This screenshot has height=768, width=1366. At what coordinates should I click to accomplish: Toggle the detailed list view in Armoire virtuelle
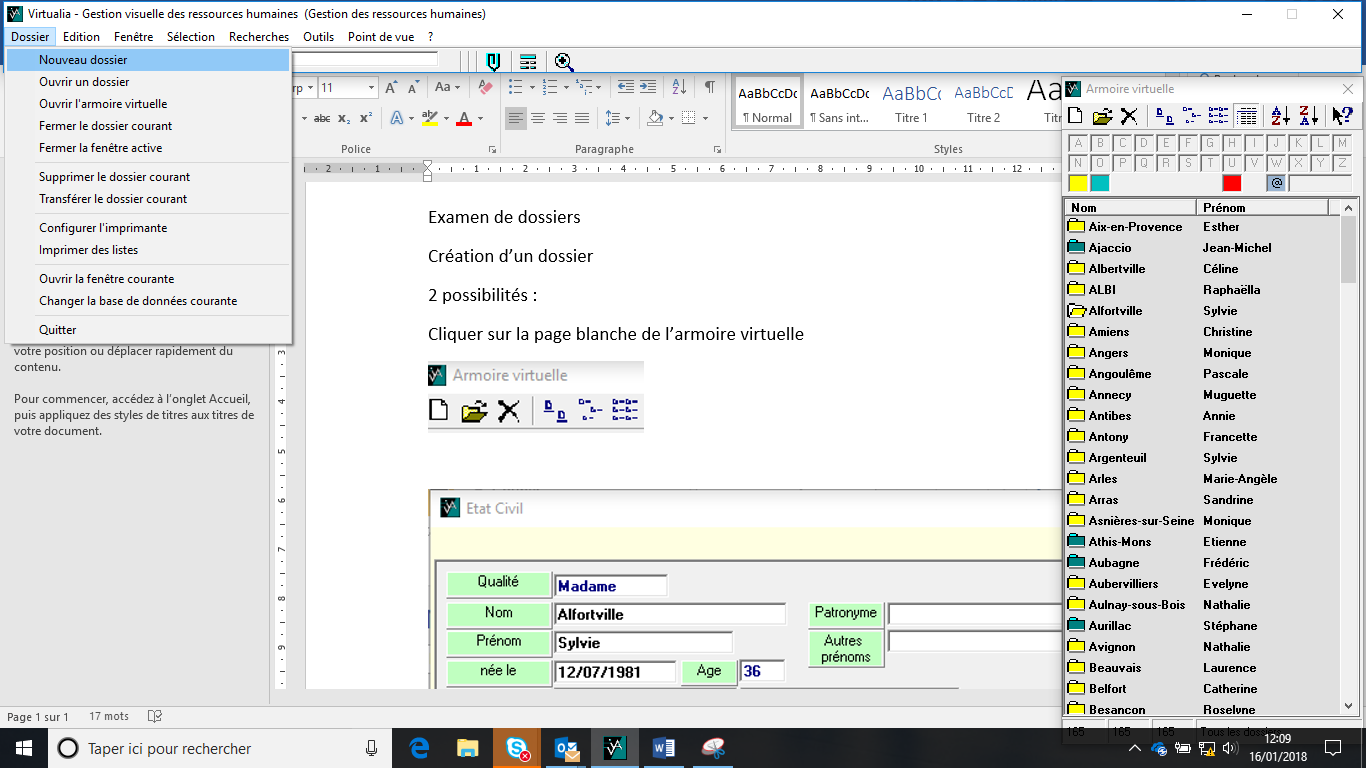[x=1245, y=116]
